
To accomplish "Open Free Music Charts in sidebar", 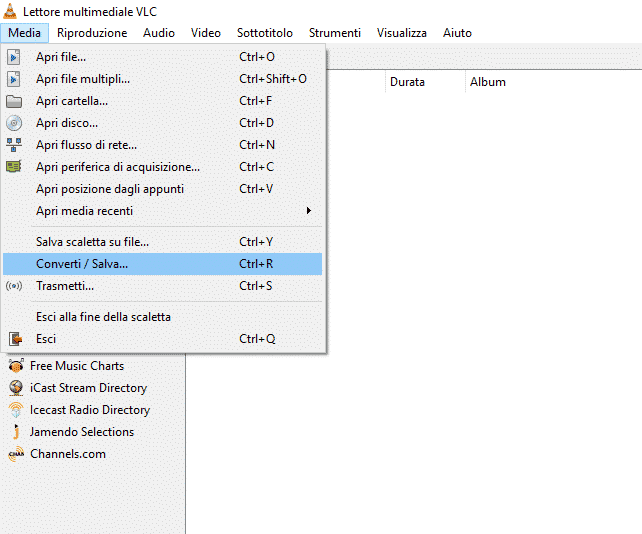I will [x=77, y=366].
